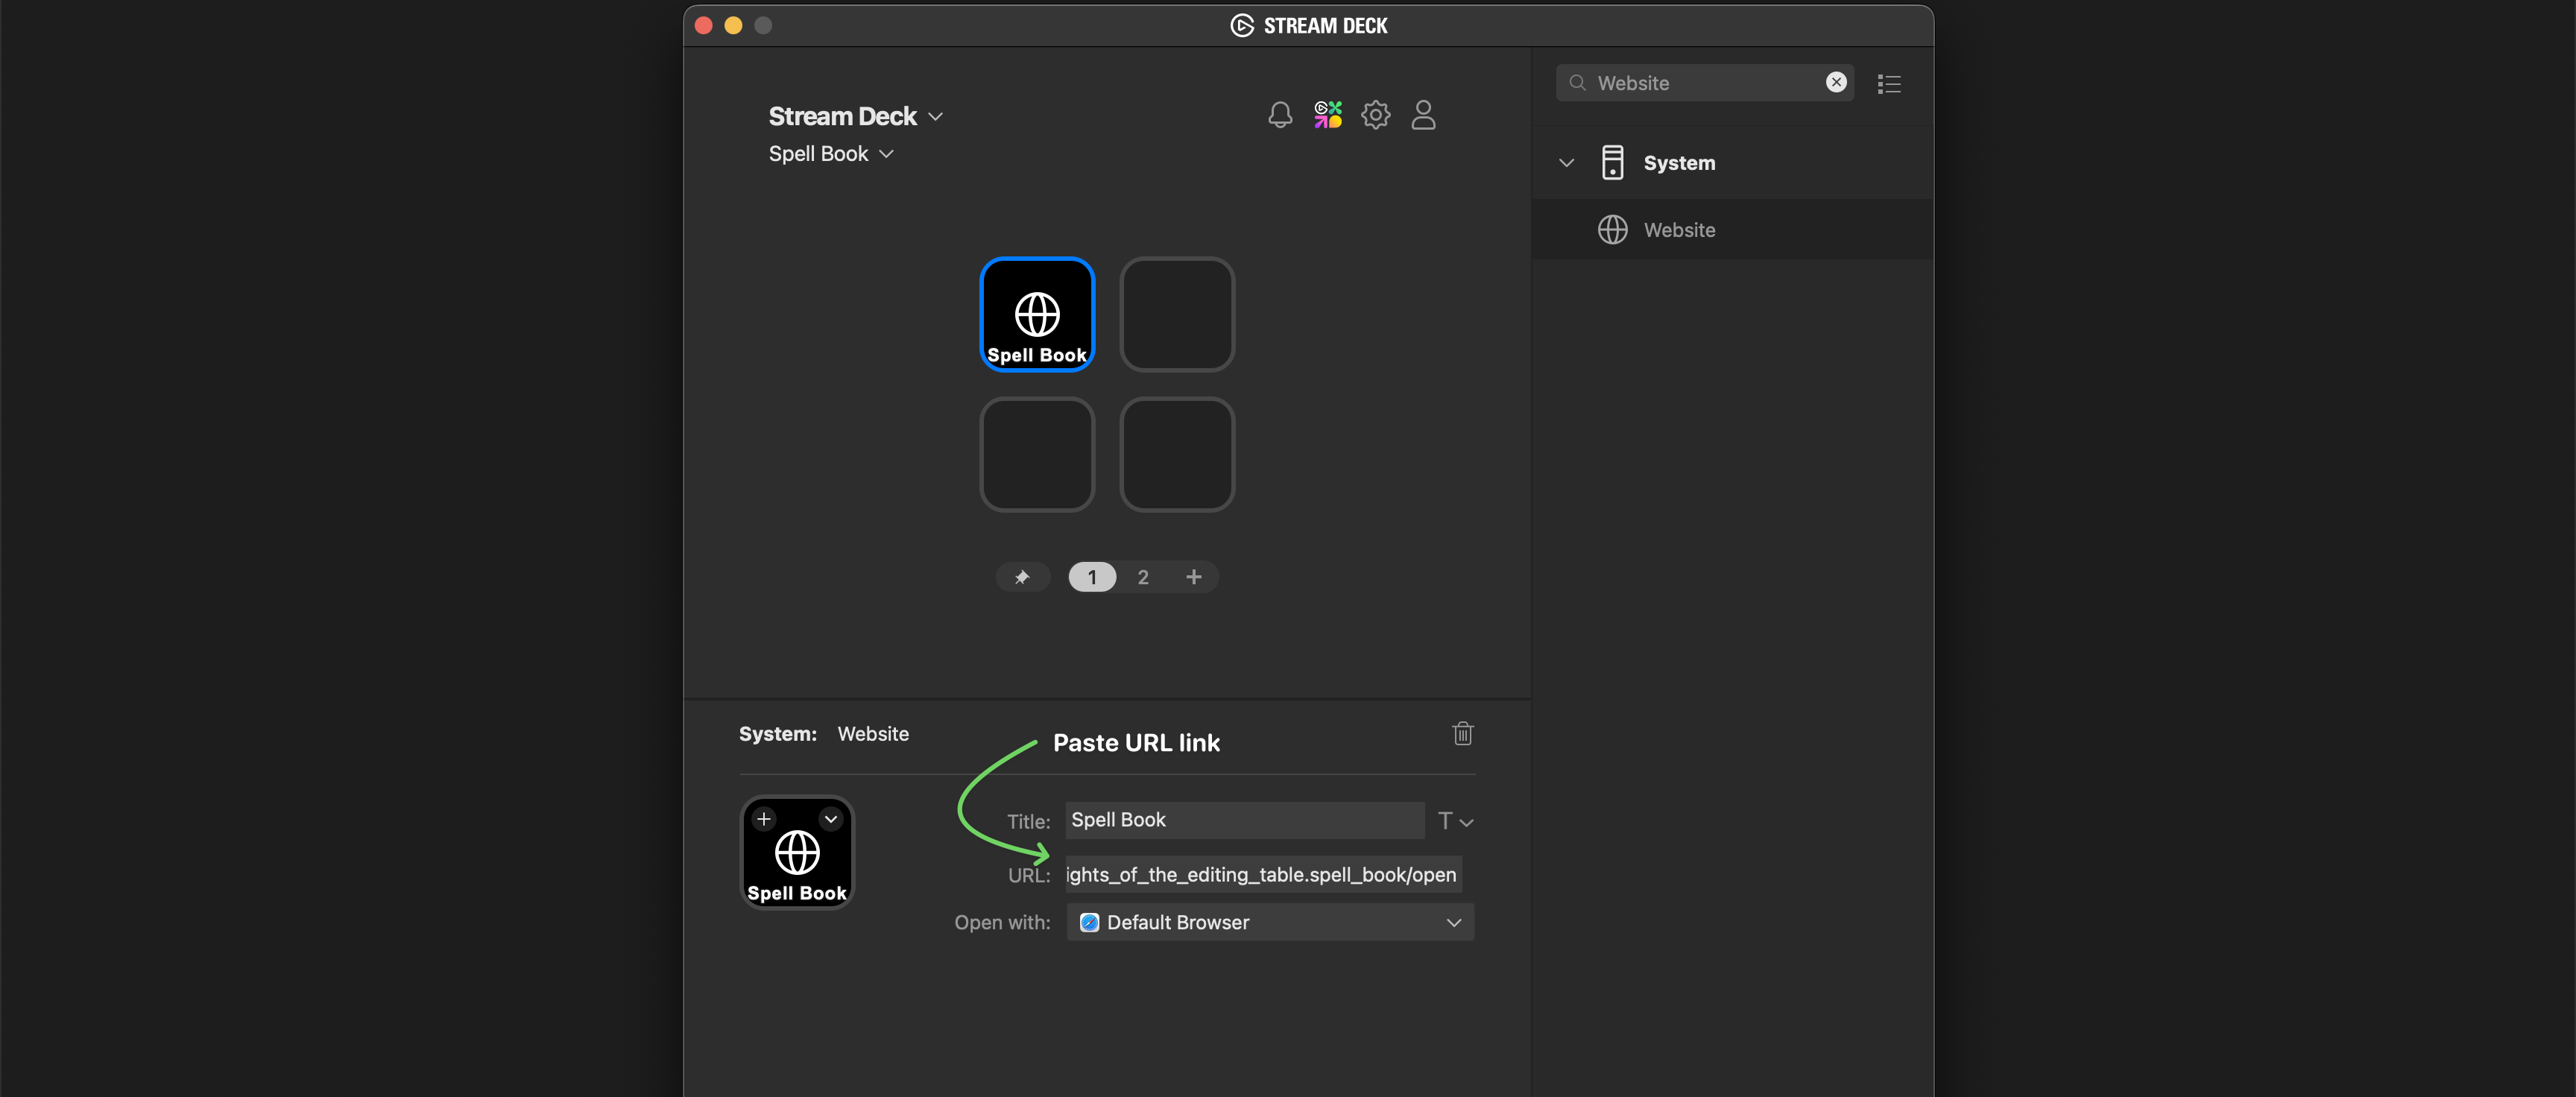This screenshot has width=2576, height=1097.
Task: Click the pin page icon
Action: coord(1022,577)
